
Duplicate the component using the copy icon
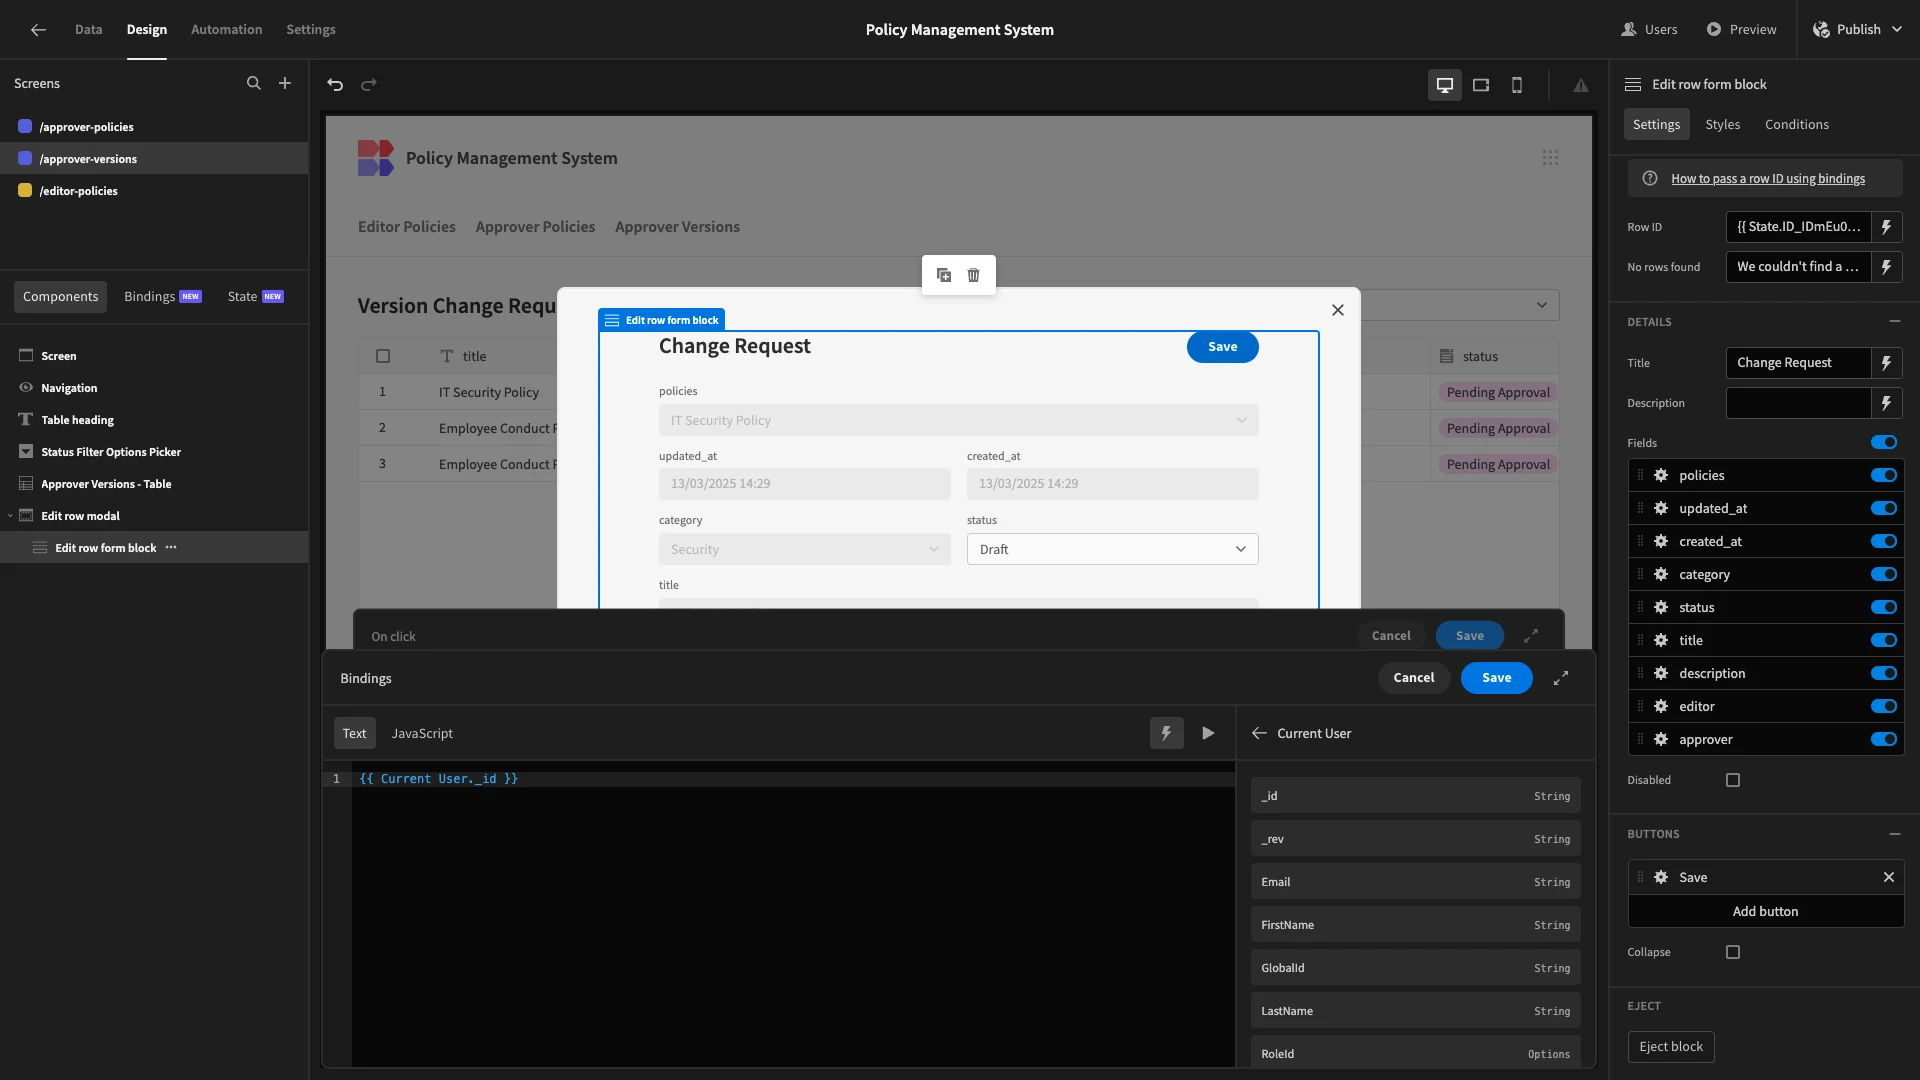tap(944, 275)
